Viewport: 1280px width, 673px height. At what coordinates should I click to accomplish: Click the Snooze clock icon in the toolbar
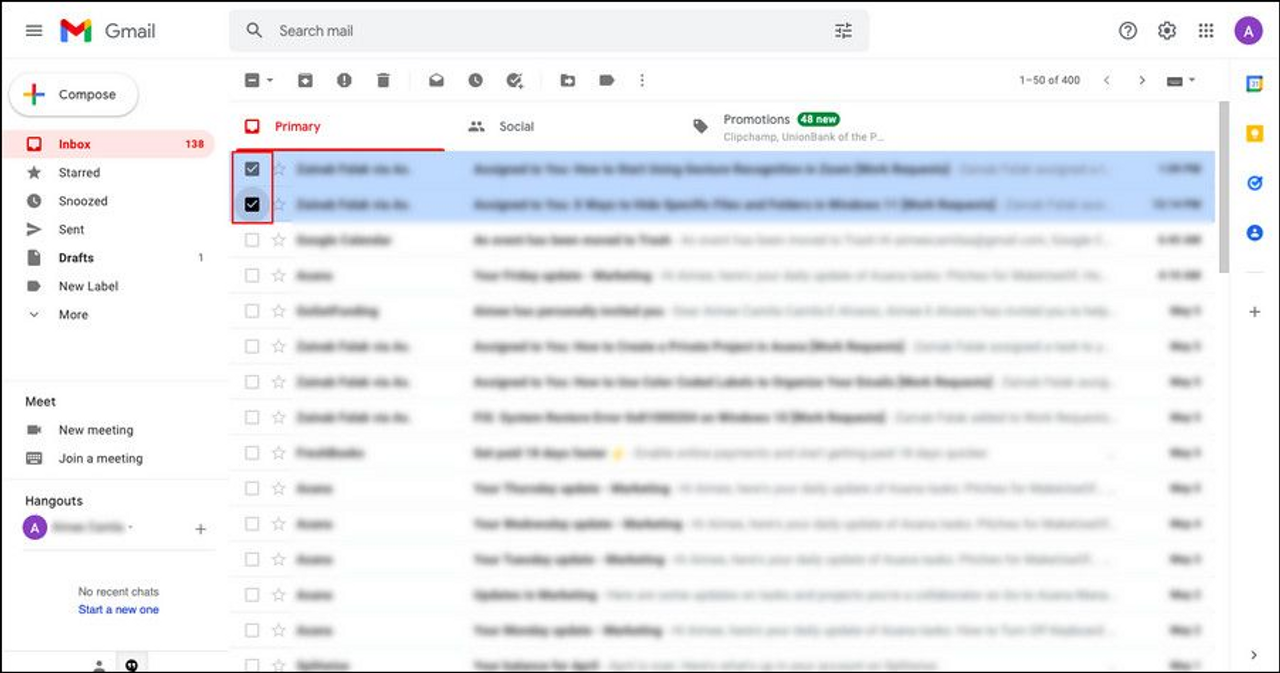coord(475,81)
